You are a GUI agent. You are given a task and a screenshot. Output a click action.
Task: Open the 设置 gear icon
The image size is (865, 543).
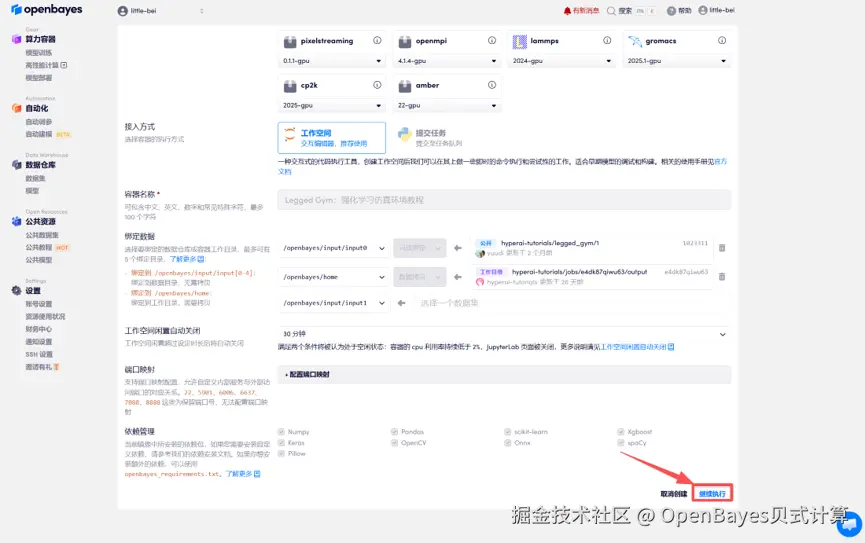point(17,290)
